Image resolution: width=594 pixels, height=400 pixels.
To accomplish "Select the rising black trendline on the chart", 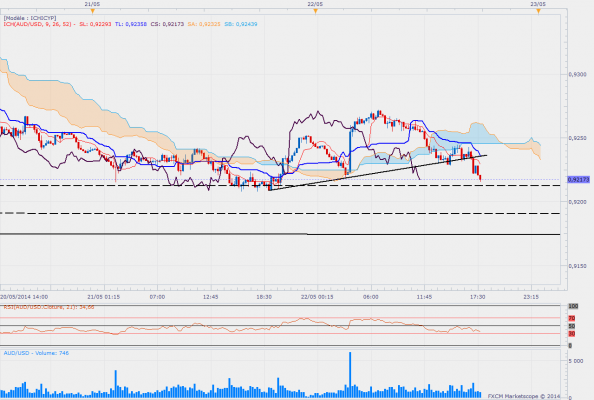I will [x=377, y=173].
